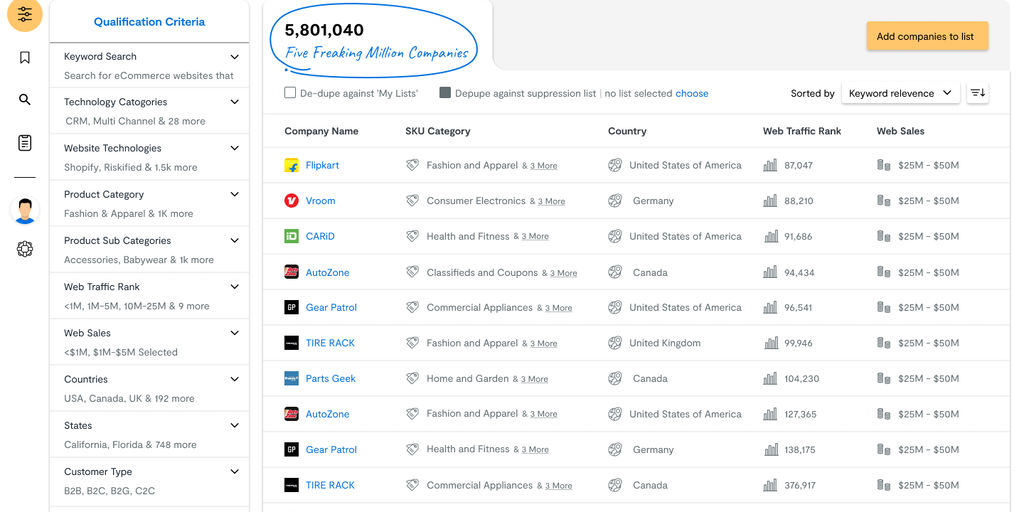Click the Web Sales column header
1024x512 pixels.
click(901, 131)
